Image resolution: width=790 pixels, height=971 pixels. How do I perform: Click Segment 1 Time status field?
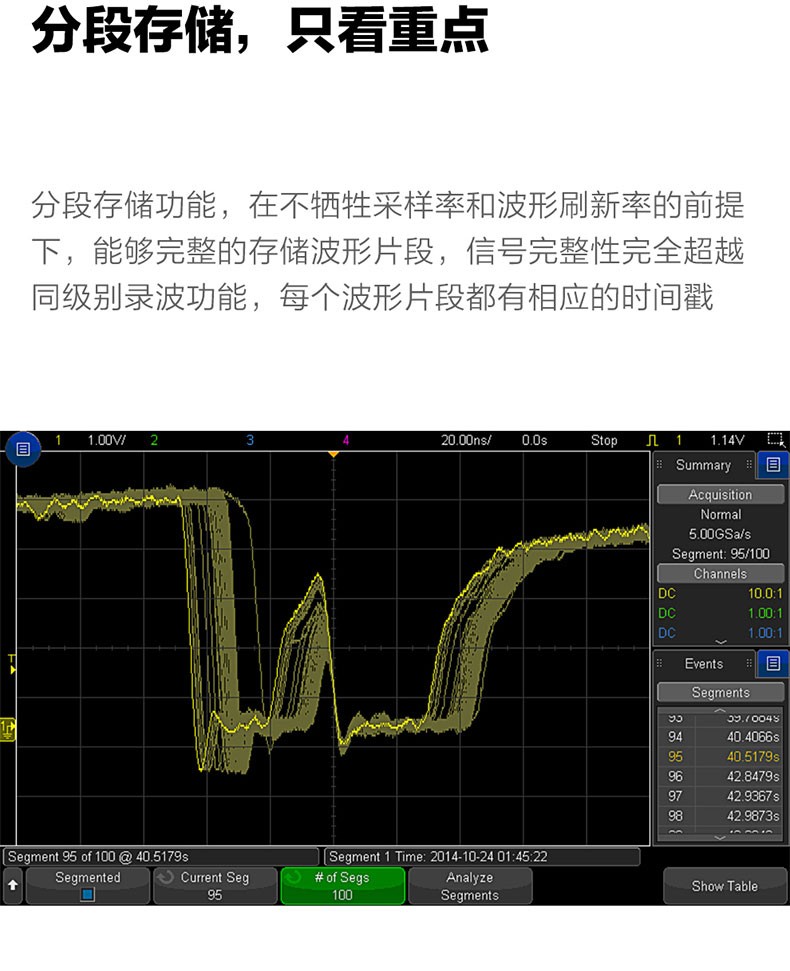(482, 857)
